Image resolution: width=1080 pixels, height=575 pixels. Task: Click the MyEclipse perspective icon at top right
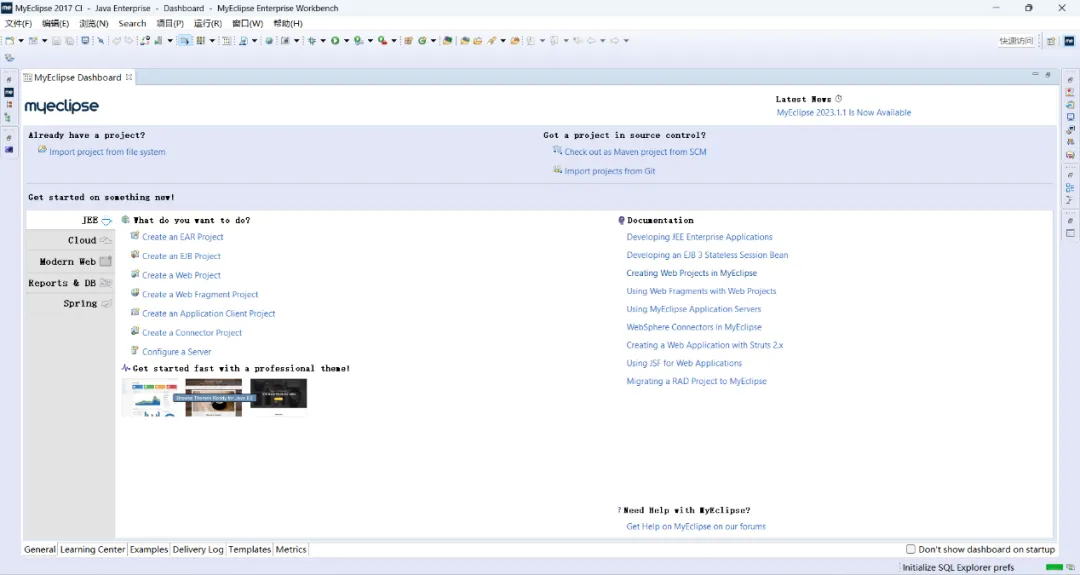(x=1069, y=41)
